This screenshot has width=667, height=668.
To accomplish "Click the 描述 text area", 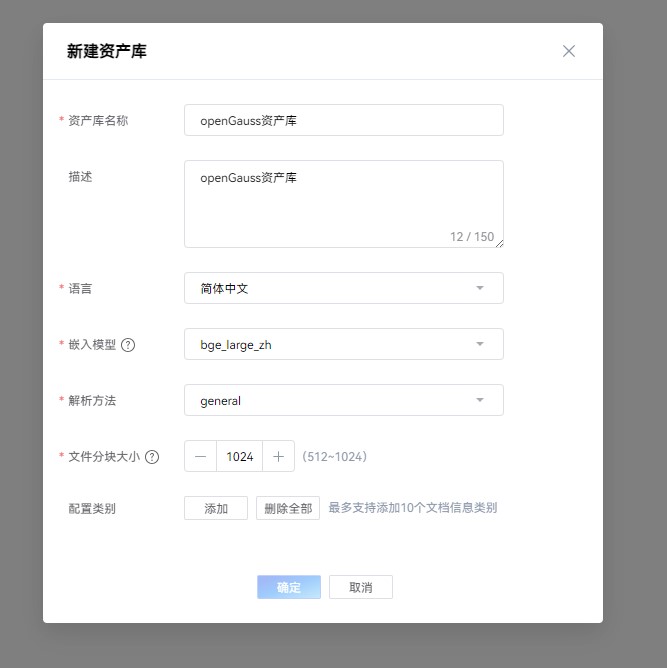I will 344,204.
